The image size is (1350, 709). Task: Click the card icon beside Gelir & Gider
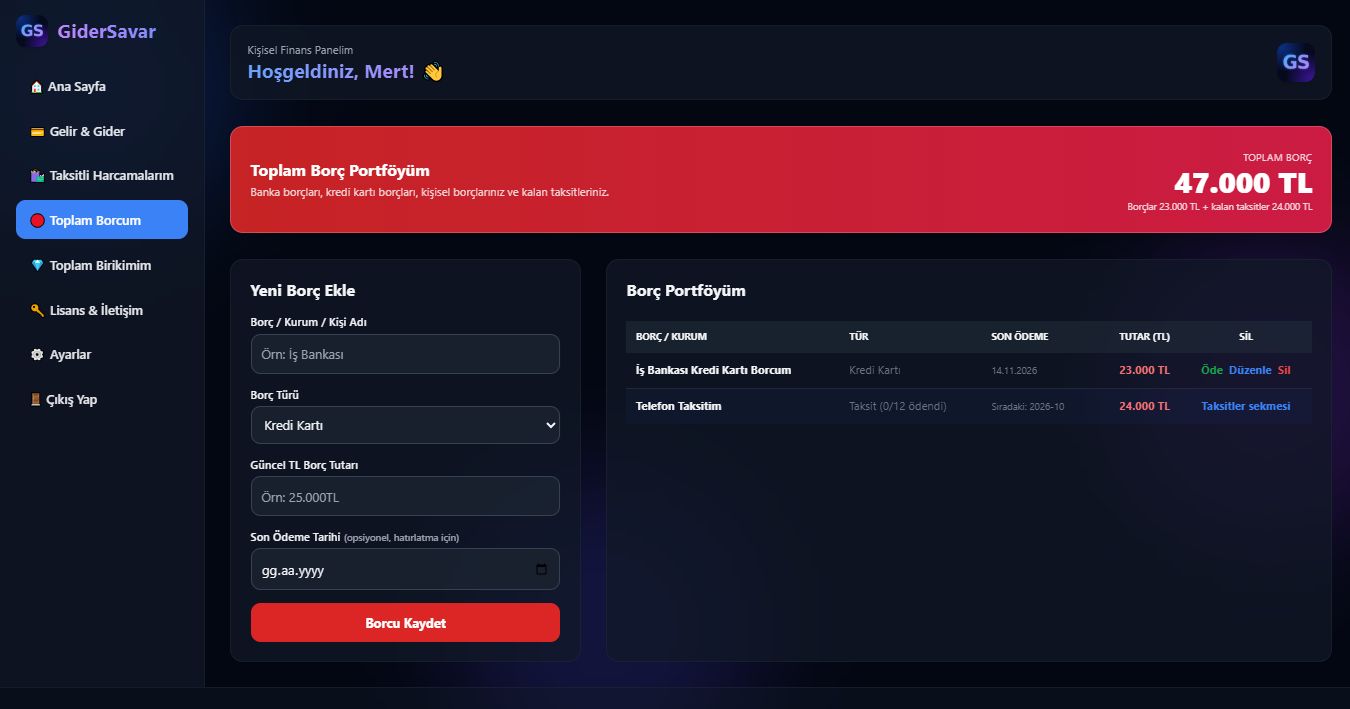point(38,132)
